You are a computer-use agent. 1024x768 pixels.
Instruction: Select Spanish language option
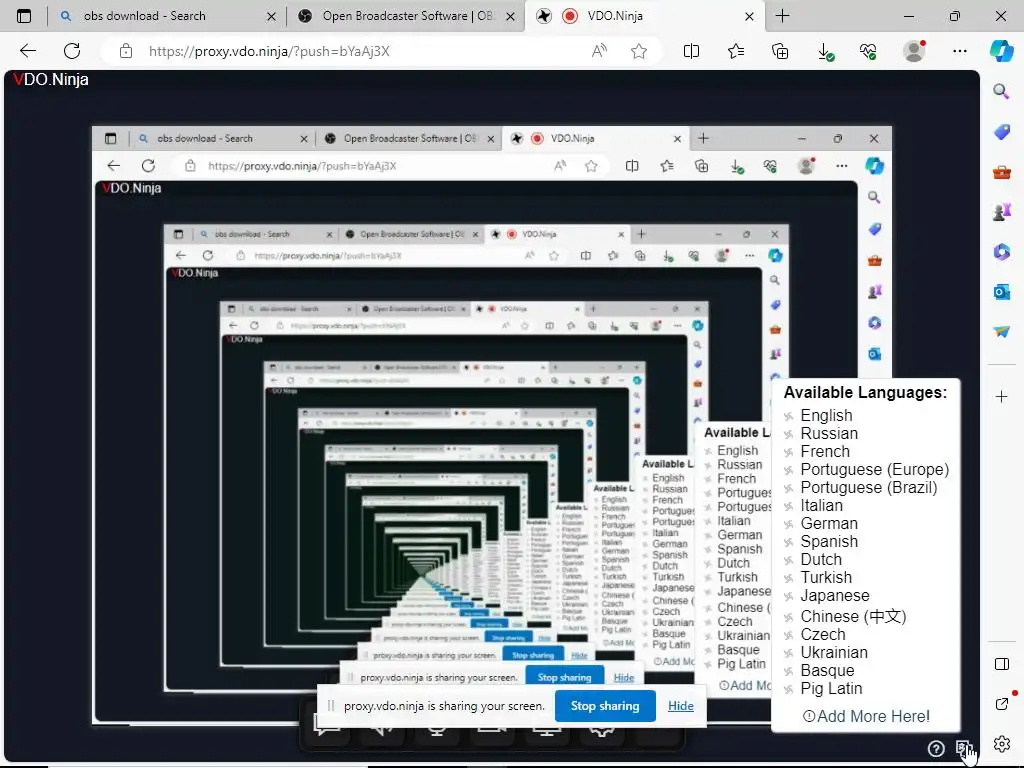[829, 541]
